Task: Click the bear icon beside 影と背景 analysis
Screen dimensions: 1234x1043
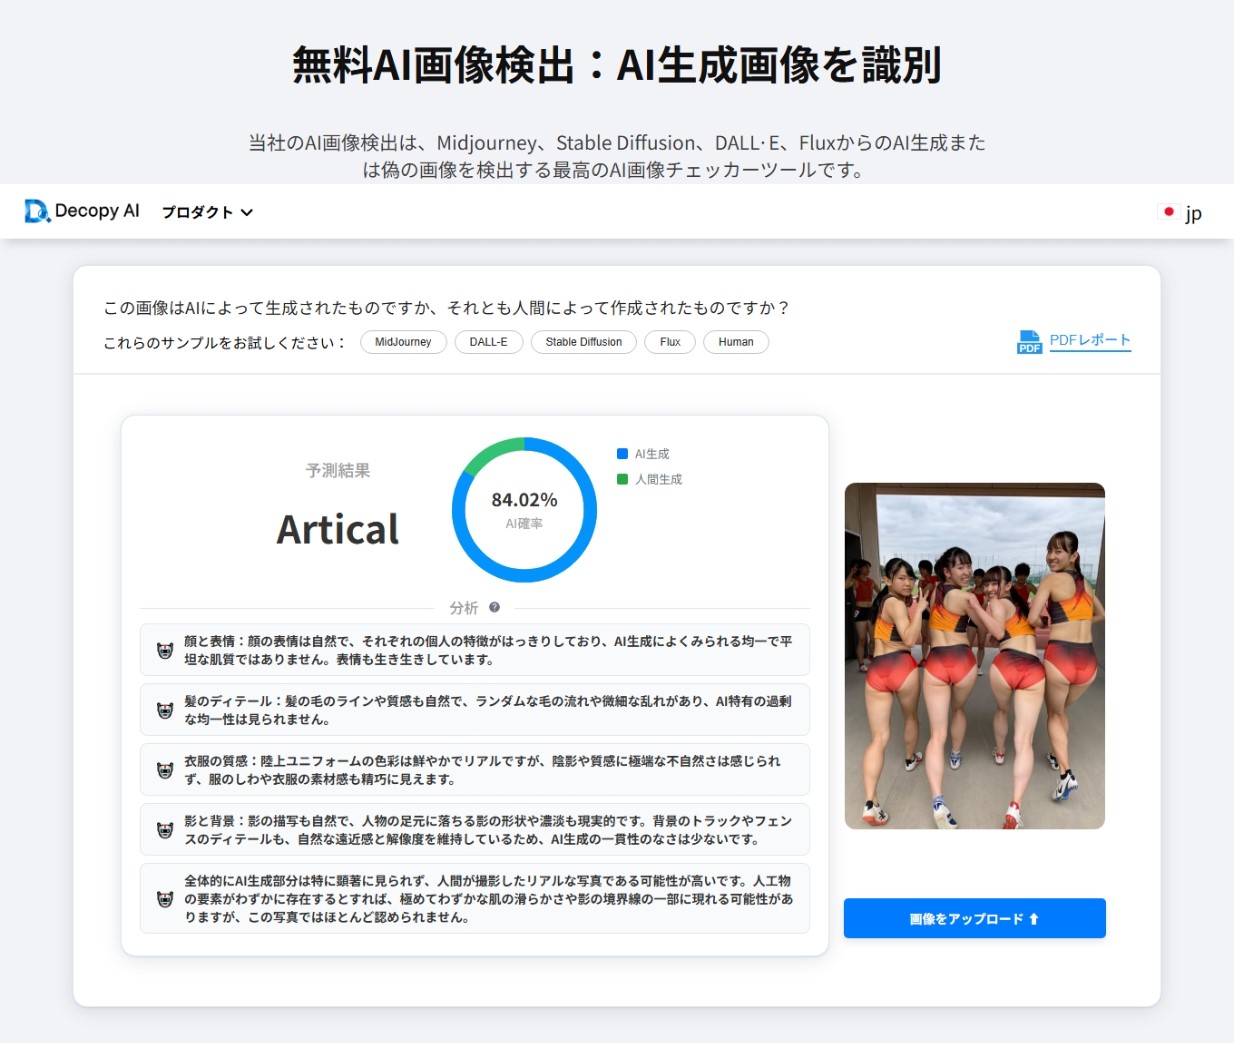Action: pyautogui.click(x=165, y=830)
